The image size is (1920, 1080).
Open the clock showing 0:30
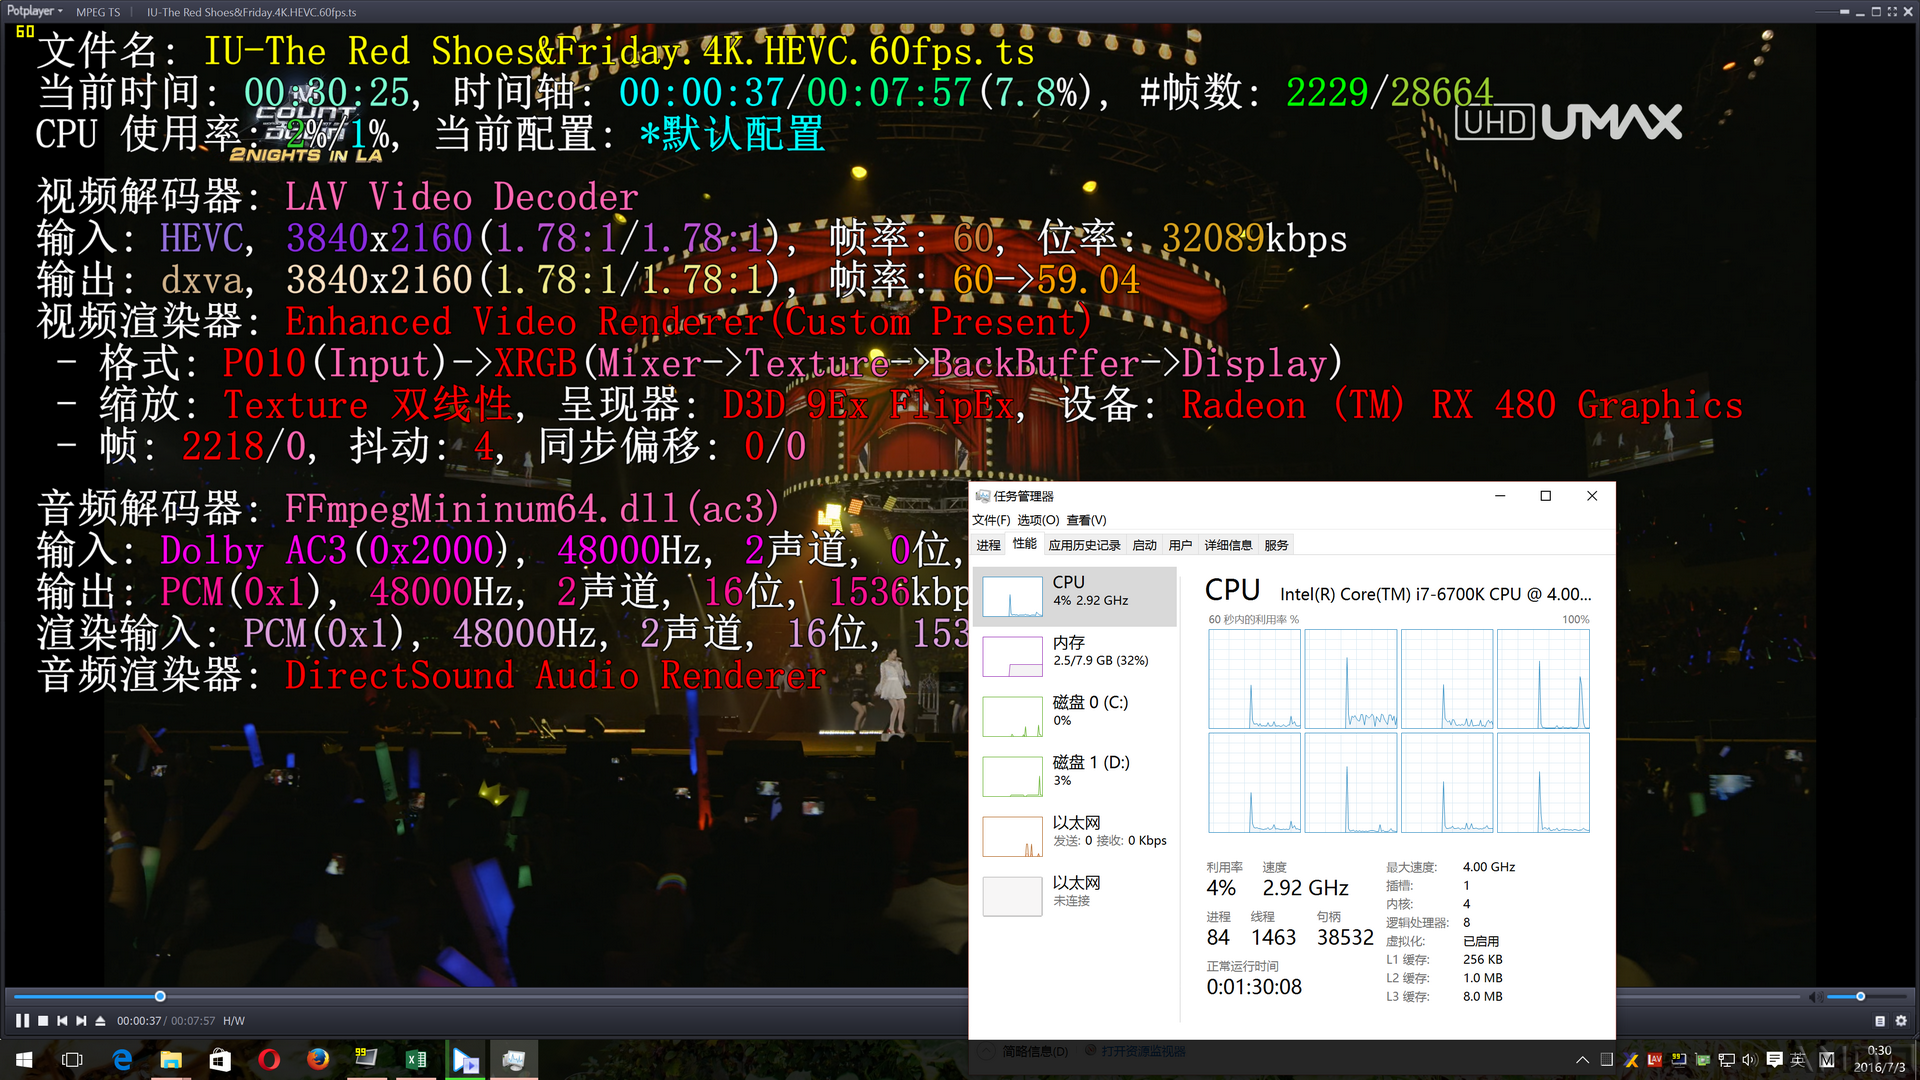pos(1879,1059)
